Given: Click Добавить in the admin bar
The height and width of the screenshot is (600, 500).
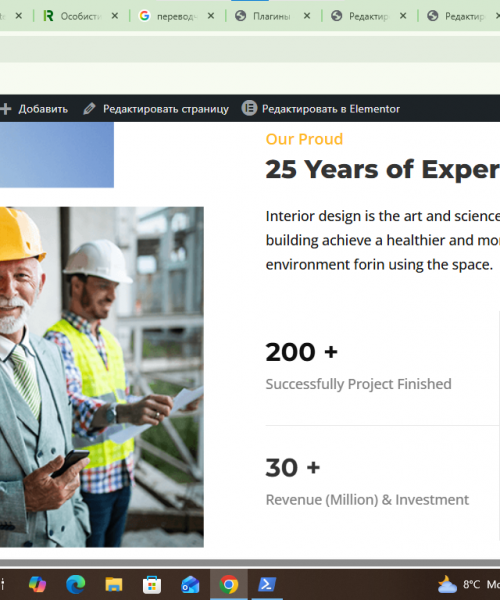Looking at the screenshot, I should coord(43,109).
